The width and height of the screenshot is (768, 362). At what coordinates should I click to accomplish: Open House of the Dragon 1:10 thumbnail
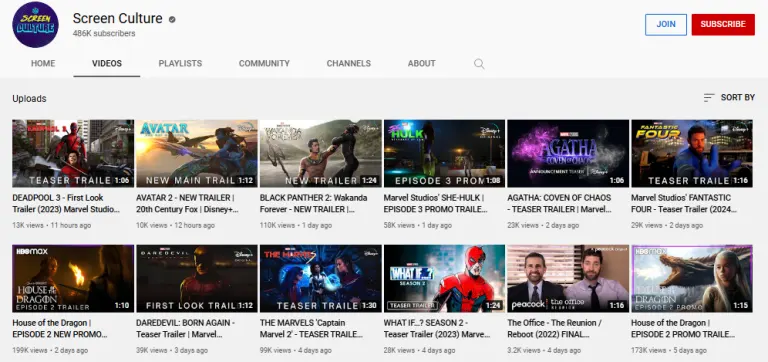point(73,279)
